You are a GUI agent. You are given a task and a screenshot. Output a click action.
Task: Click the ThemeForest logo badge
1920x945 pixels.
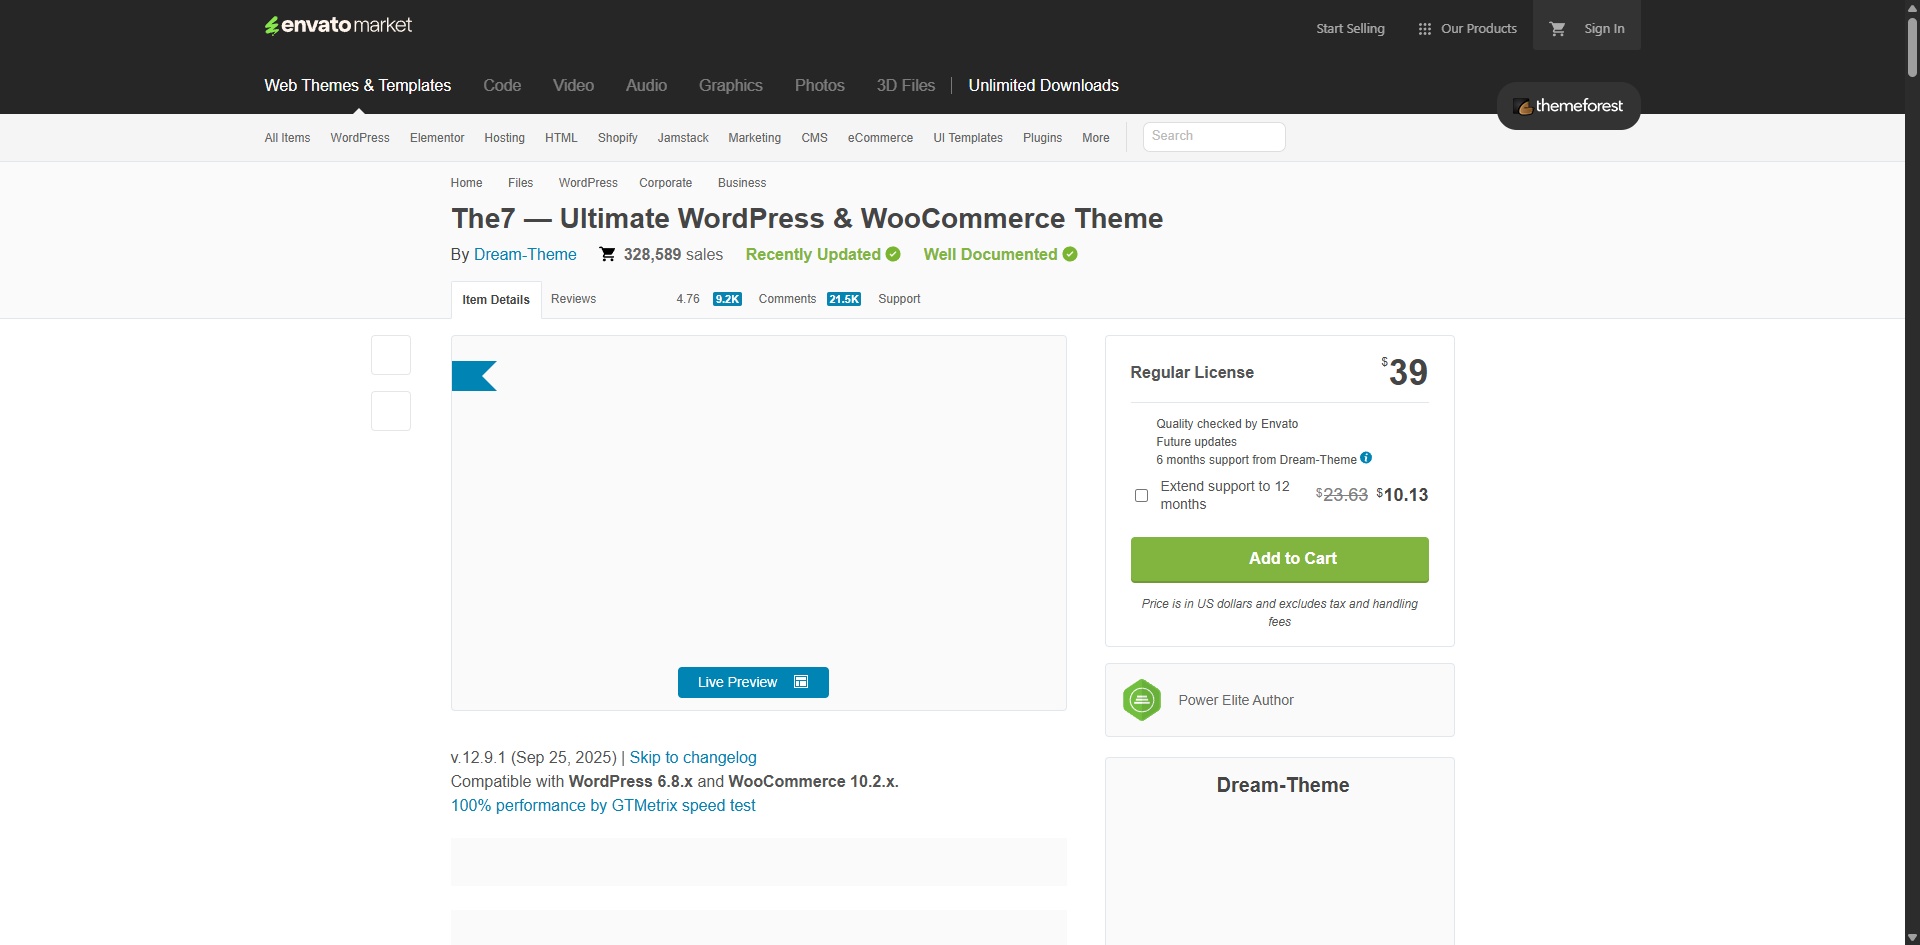(x=1568, y=106)
